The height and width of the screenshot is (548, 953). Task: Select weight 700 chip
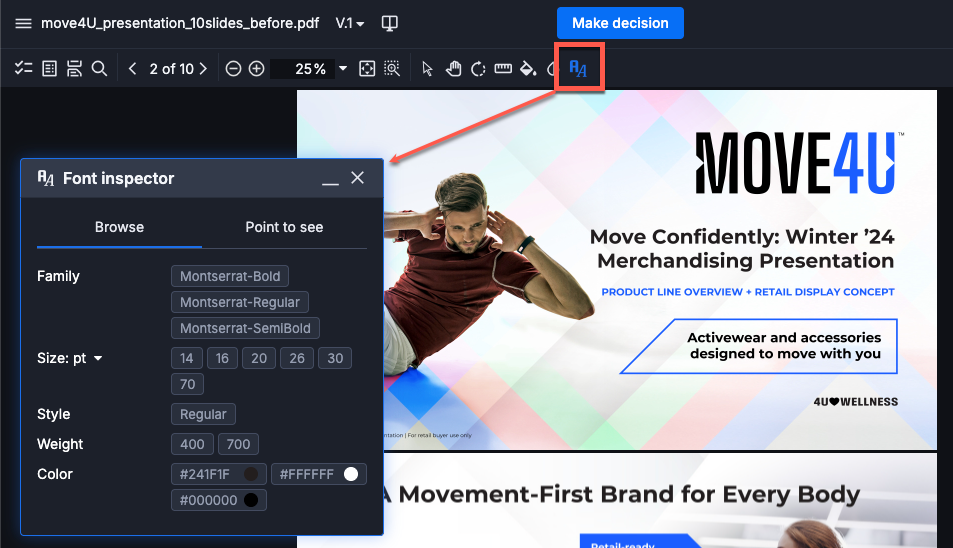(238, 445)
